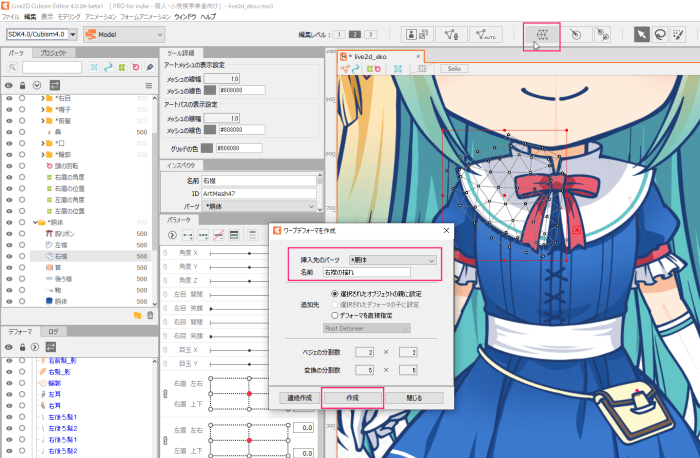Image resolution: width=700 pixels, height=458 pixels.
Task: Toggle lock circle of 胴体 art mesh row
Action: click(x=22, y=301)
